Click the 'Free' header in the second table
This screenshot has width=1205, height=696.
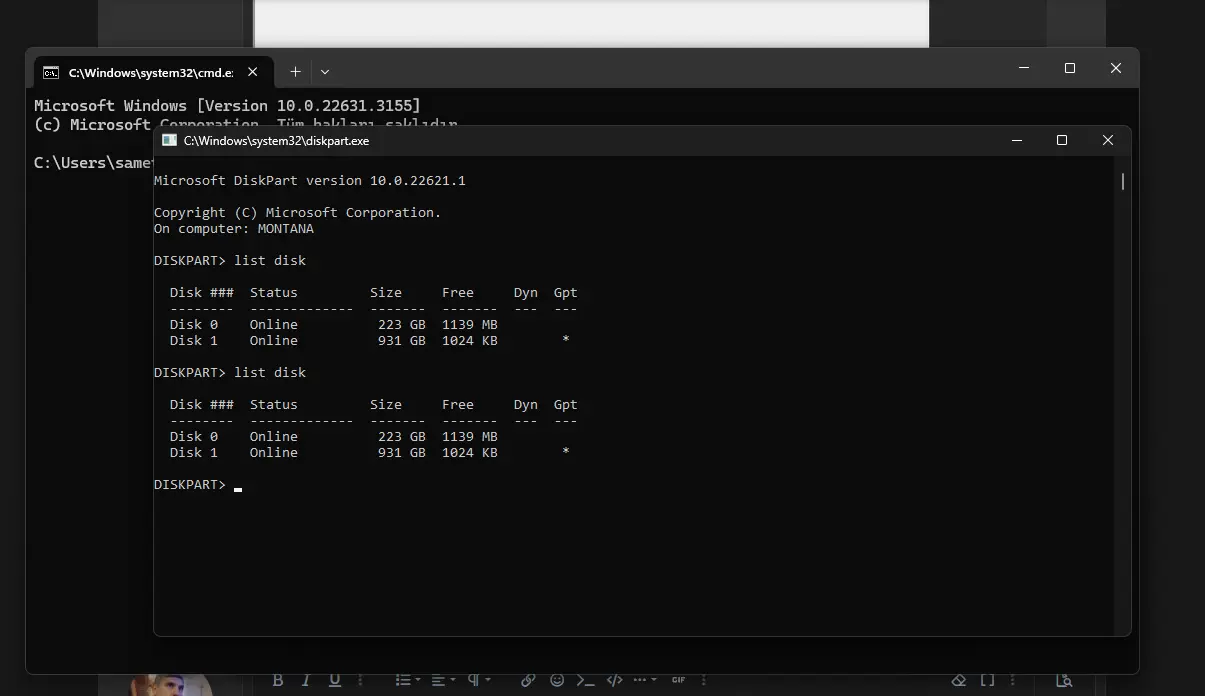(458, 405)
